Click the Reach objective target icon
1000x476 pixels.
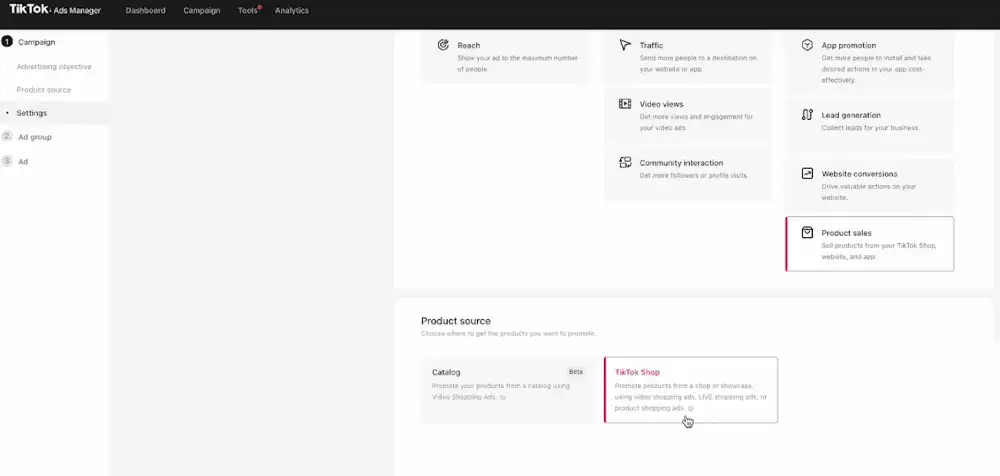point(443,45)
